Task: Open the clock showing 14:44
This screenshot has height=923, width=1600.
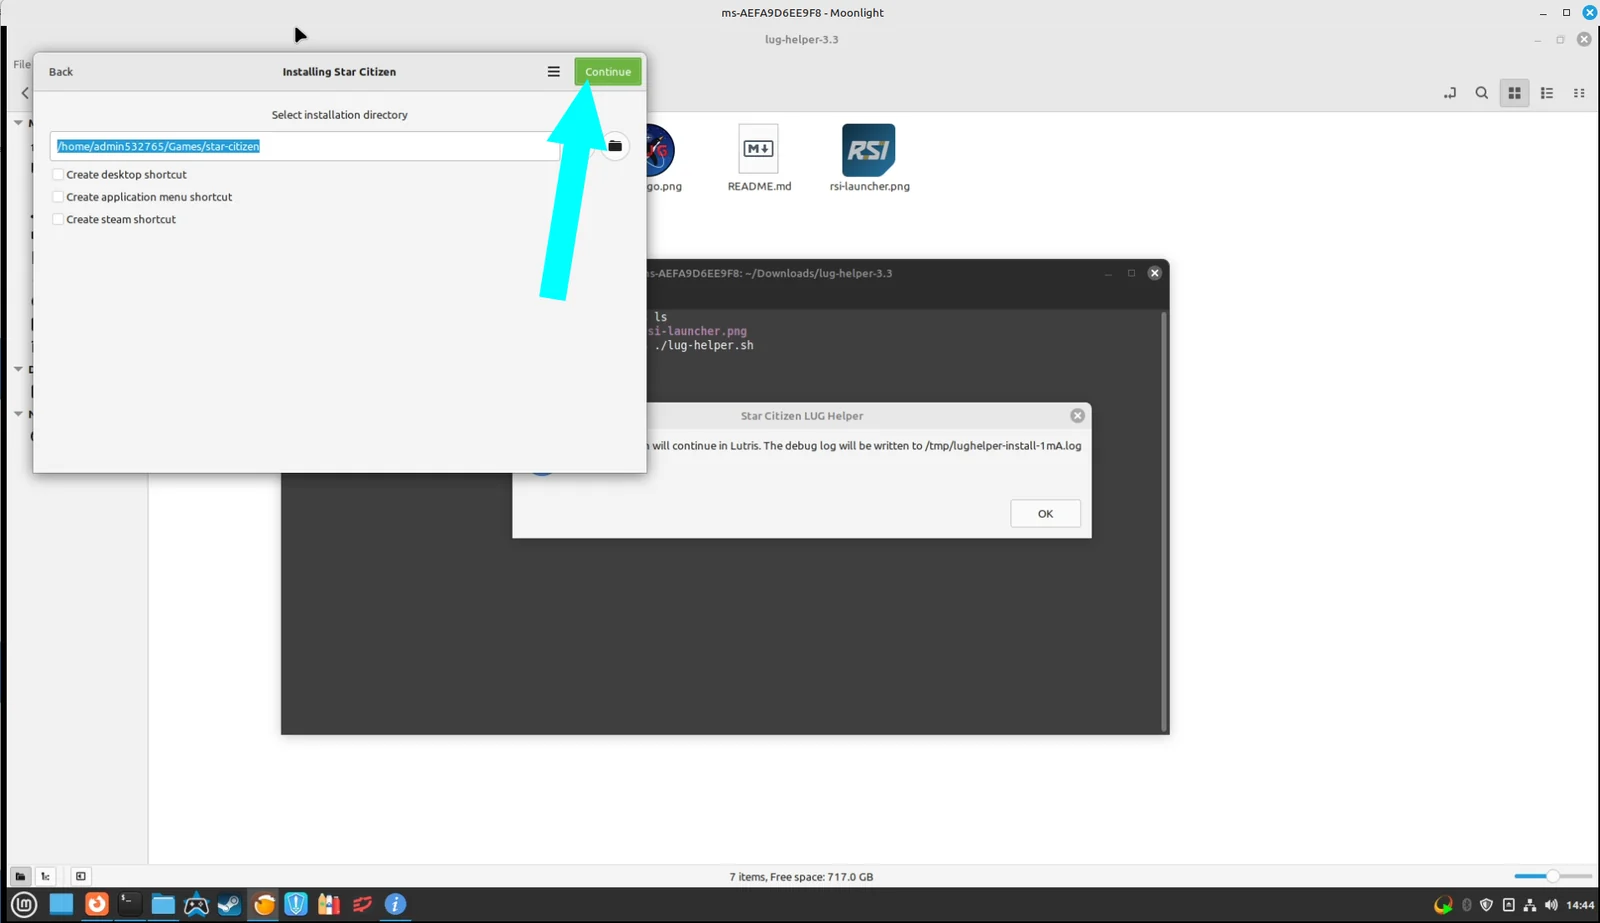Action: pos(1580,905)
